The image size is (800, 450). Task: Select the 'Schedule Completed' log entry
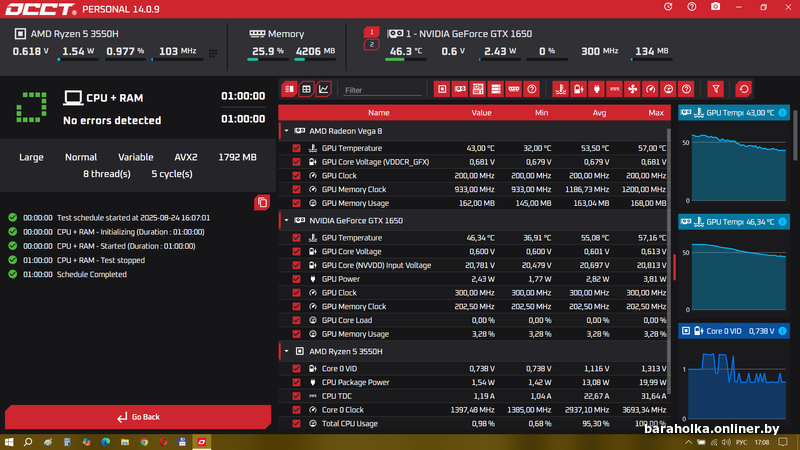point(92,274)
